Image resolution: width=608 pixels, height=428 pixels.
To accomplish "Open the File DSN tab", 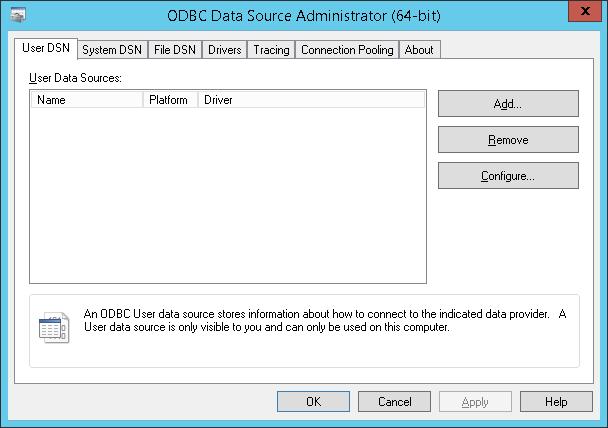I will point(175,50).
